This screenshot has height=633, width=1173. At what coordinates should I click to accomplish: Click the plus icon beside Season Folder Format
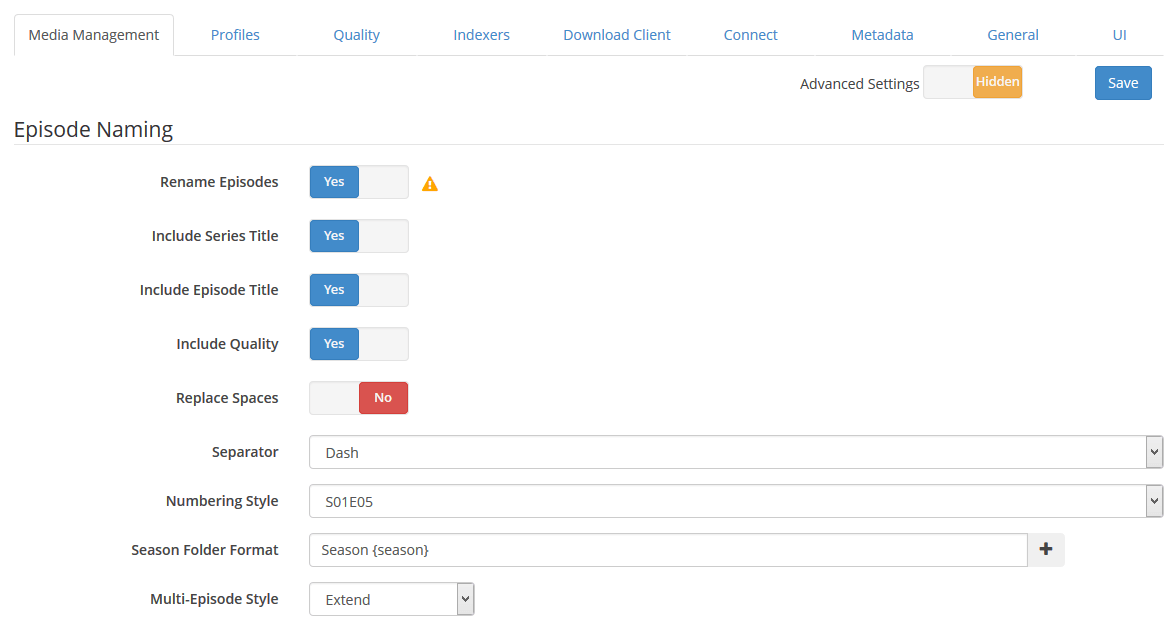pos(1046,549)
